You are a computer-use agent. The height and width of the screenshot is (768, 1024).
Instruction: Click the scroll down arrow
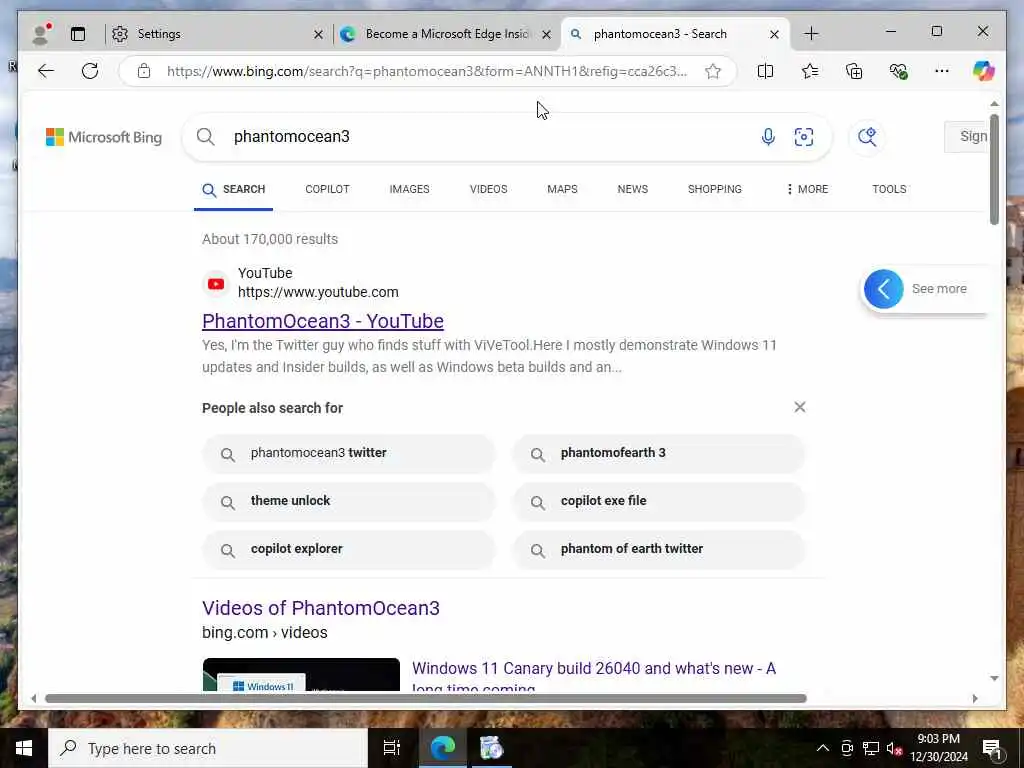(994, 679)
